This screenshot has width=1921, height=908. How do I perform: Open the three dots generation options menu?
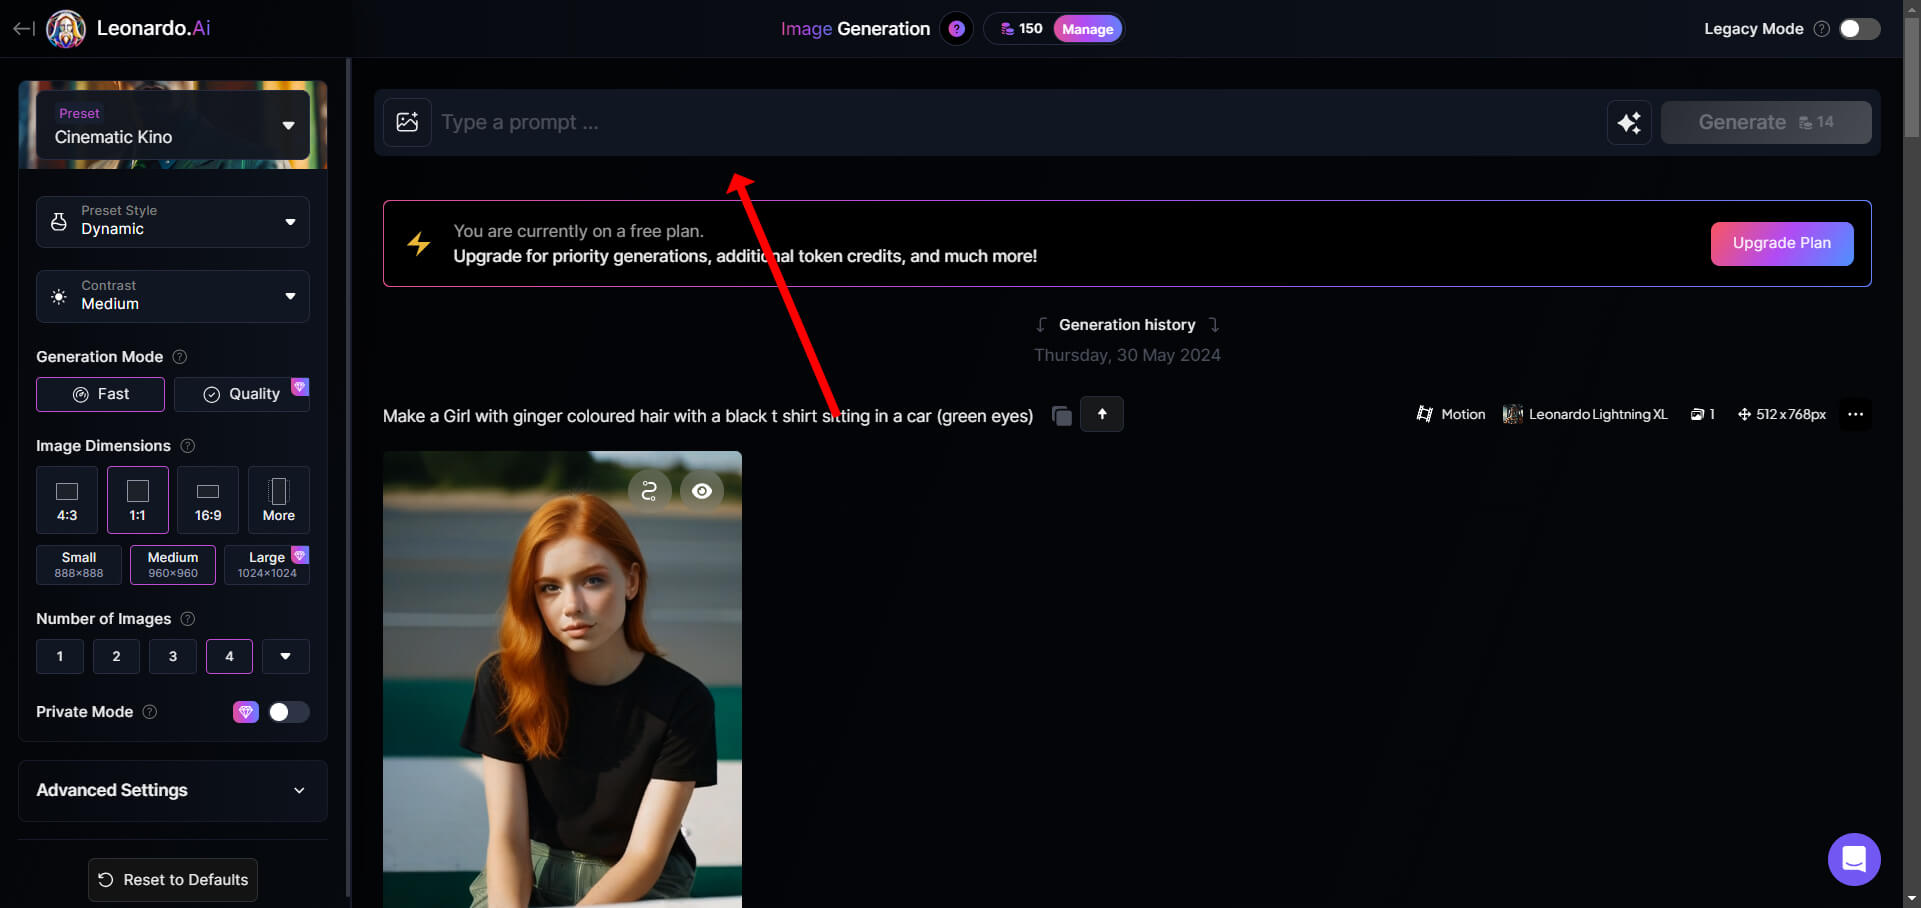(1855, 414)
